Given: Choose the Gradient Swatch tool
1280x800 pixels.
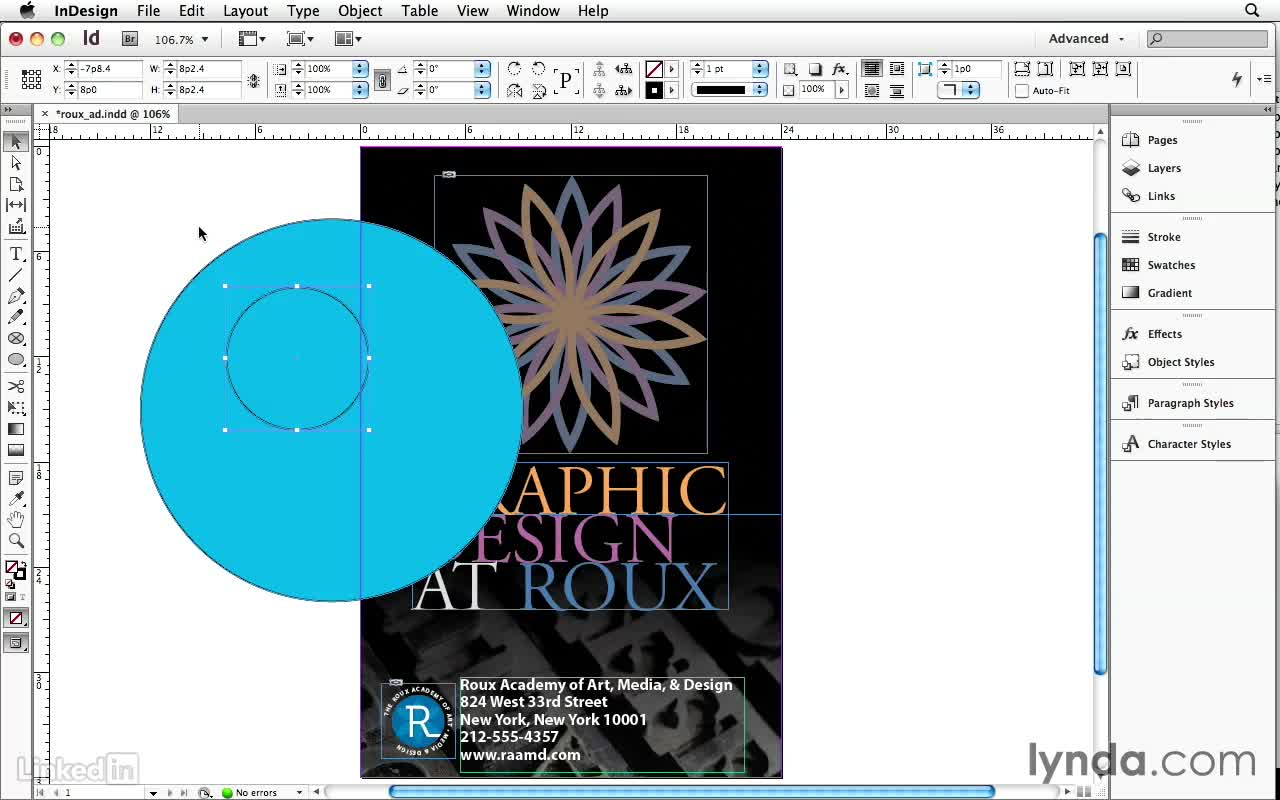Looking at the screenshot, I should click(x=16, y=429).
